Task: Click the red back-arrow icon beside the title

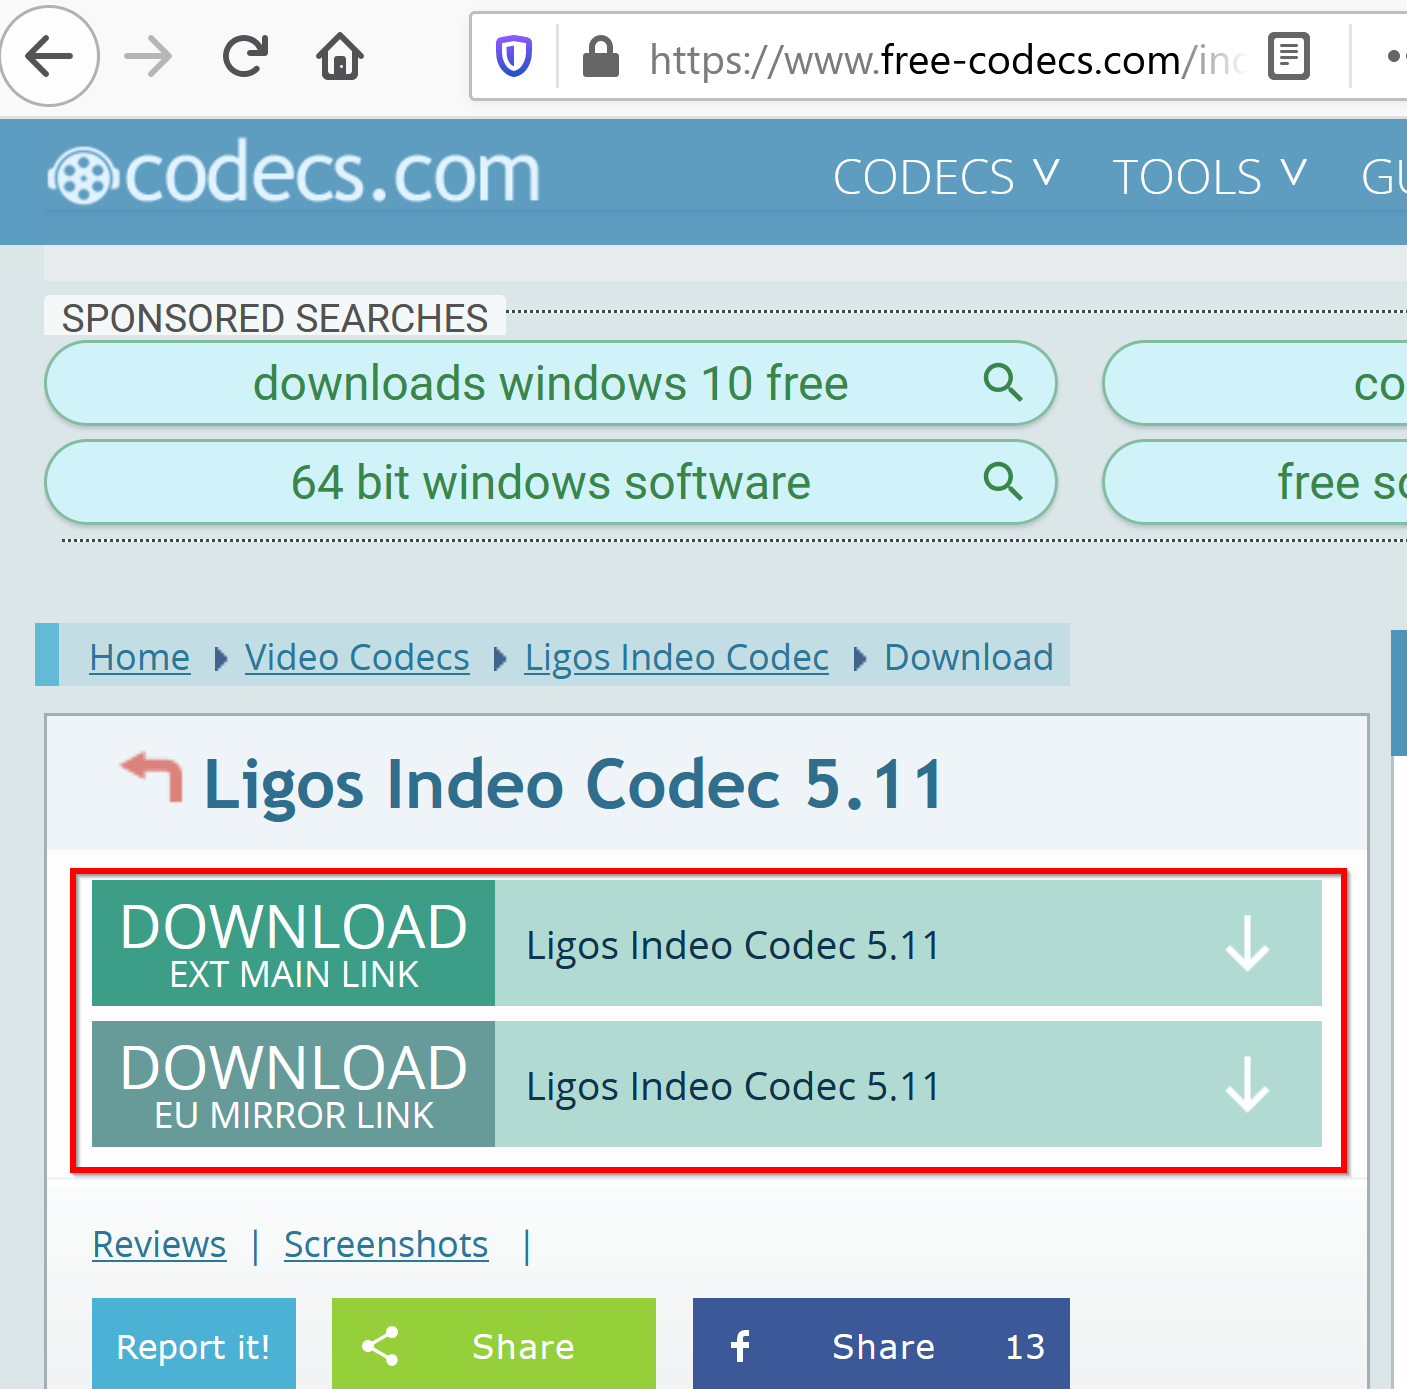Action: tap(152, 777)
